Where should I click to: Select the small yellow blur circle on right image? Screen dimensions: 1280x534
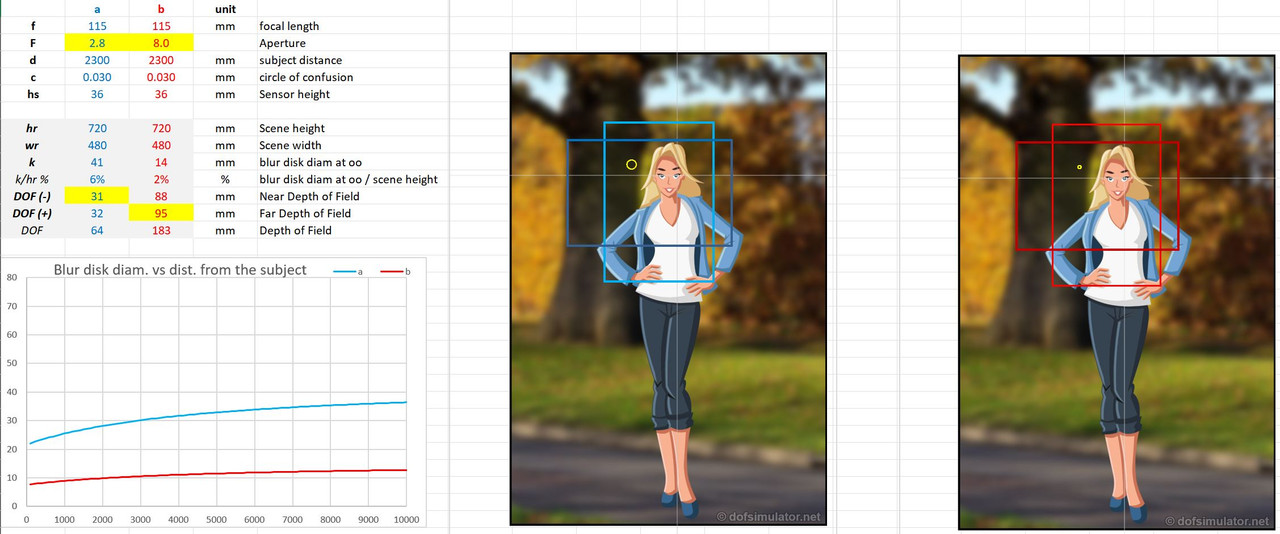click(x=1079, y=167)
